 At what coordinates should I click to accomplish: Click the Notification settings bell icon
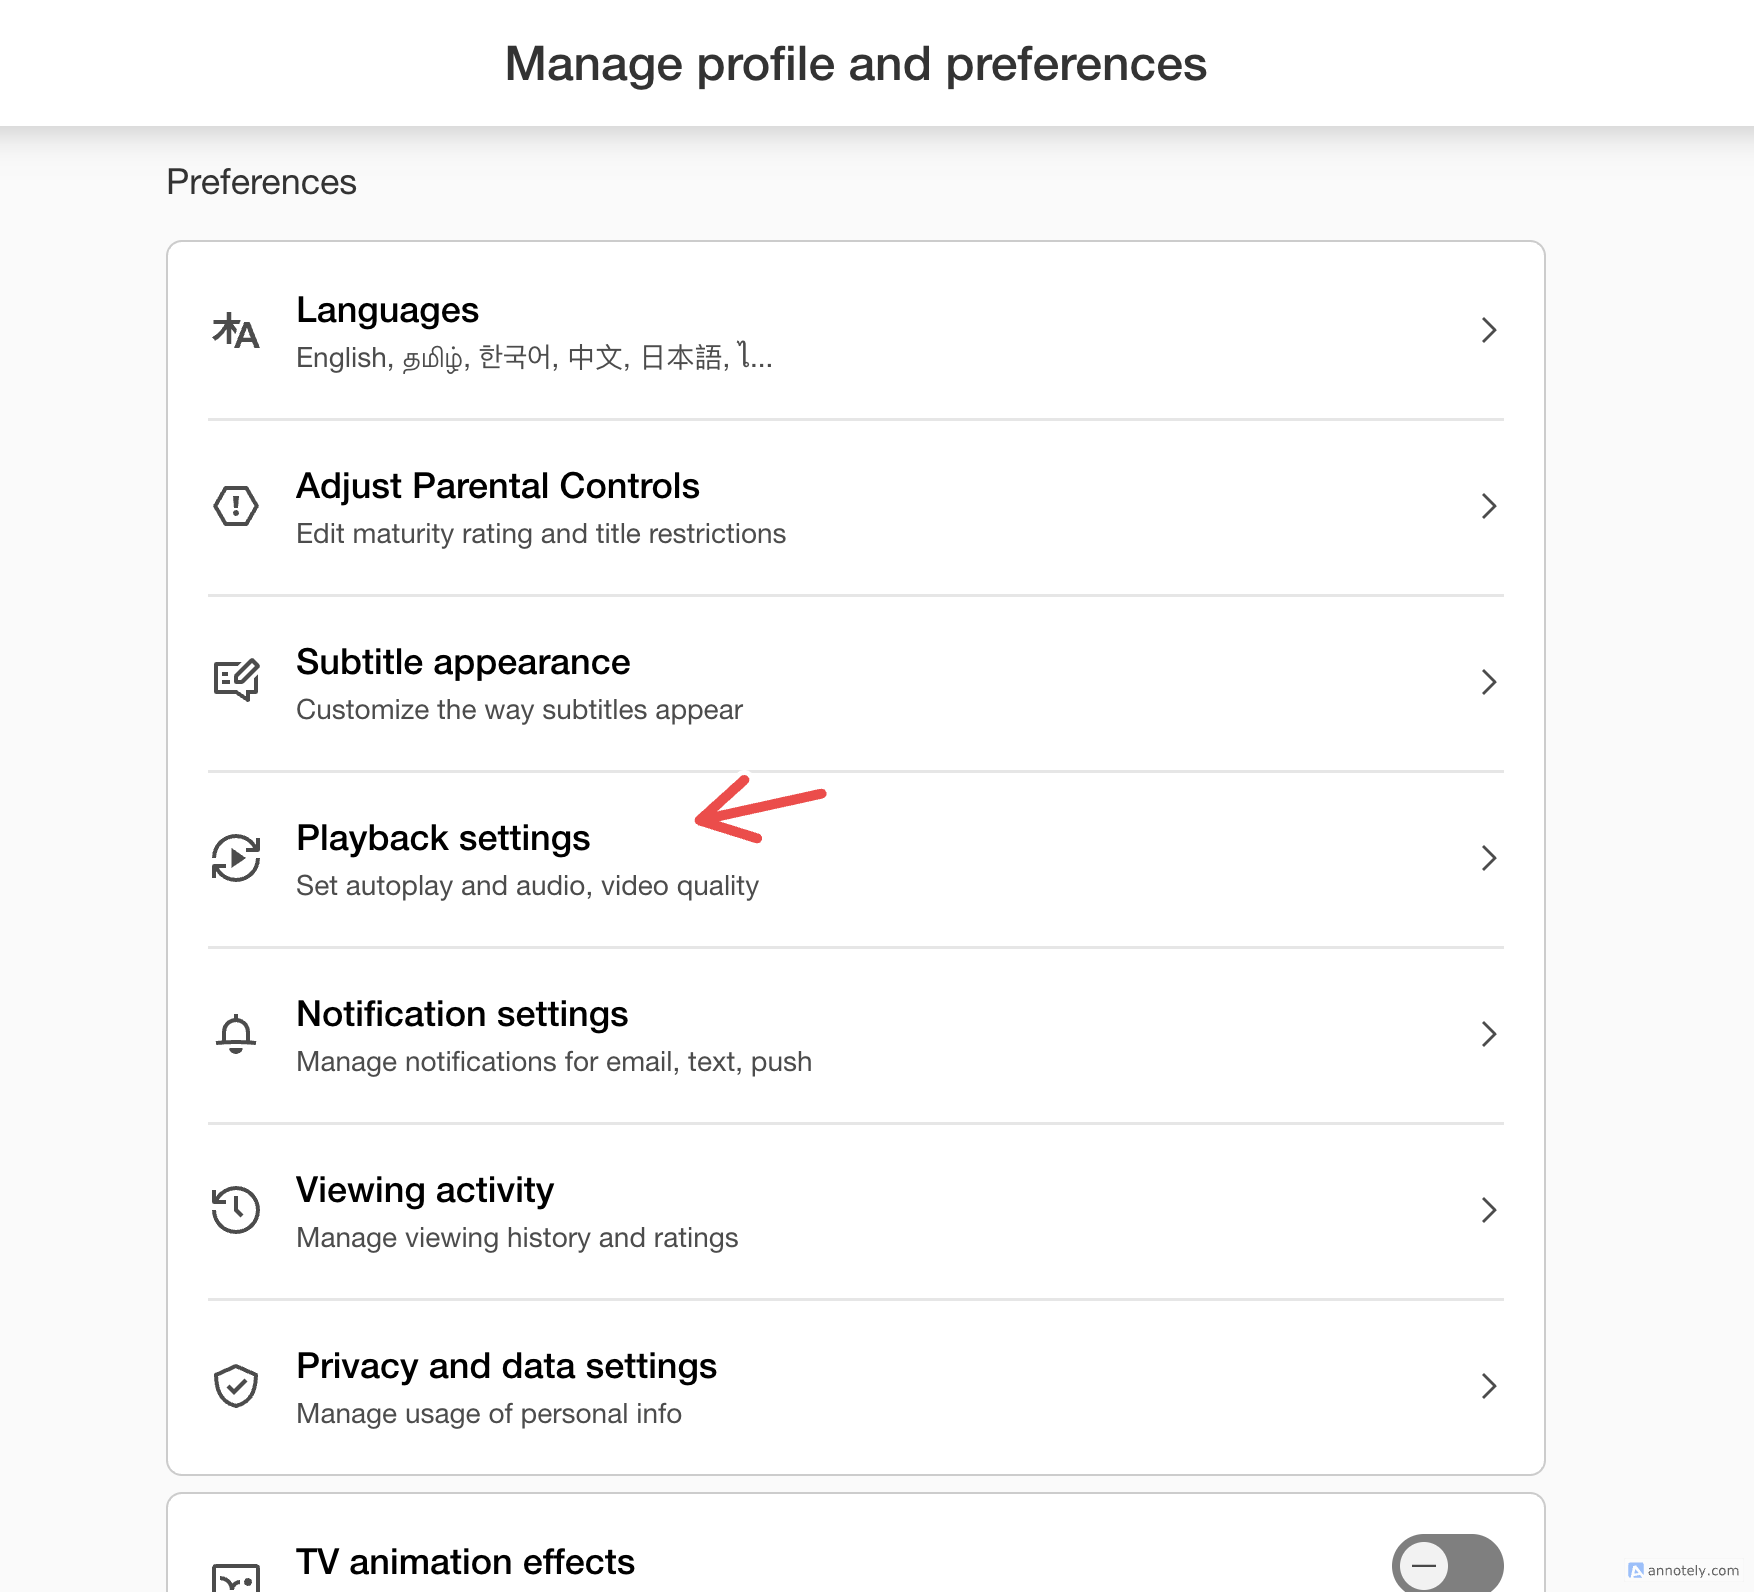[236, 1034]
